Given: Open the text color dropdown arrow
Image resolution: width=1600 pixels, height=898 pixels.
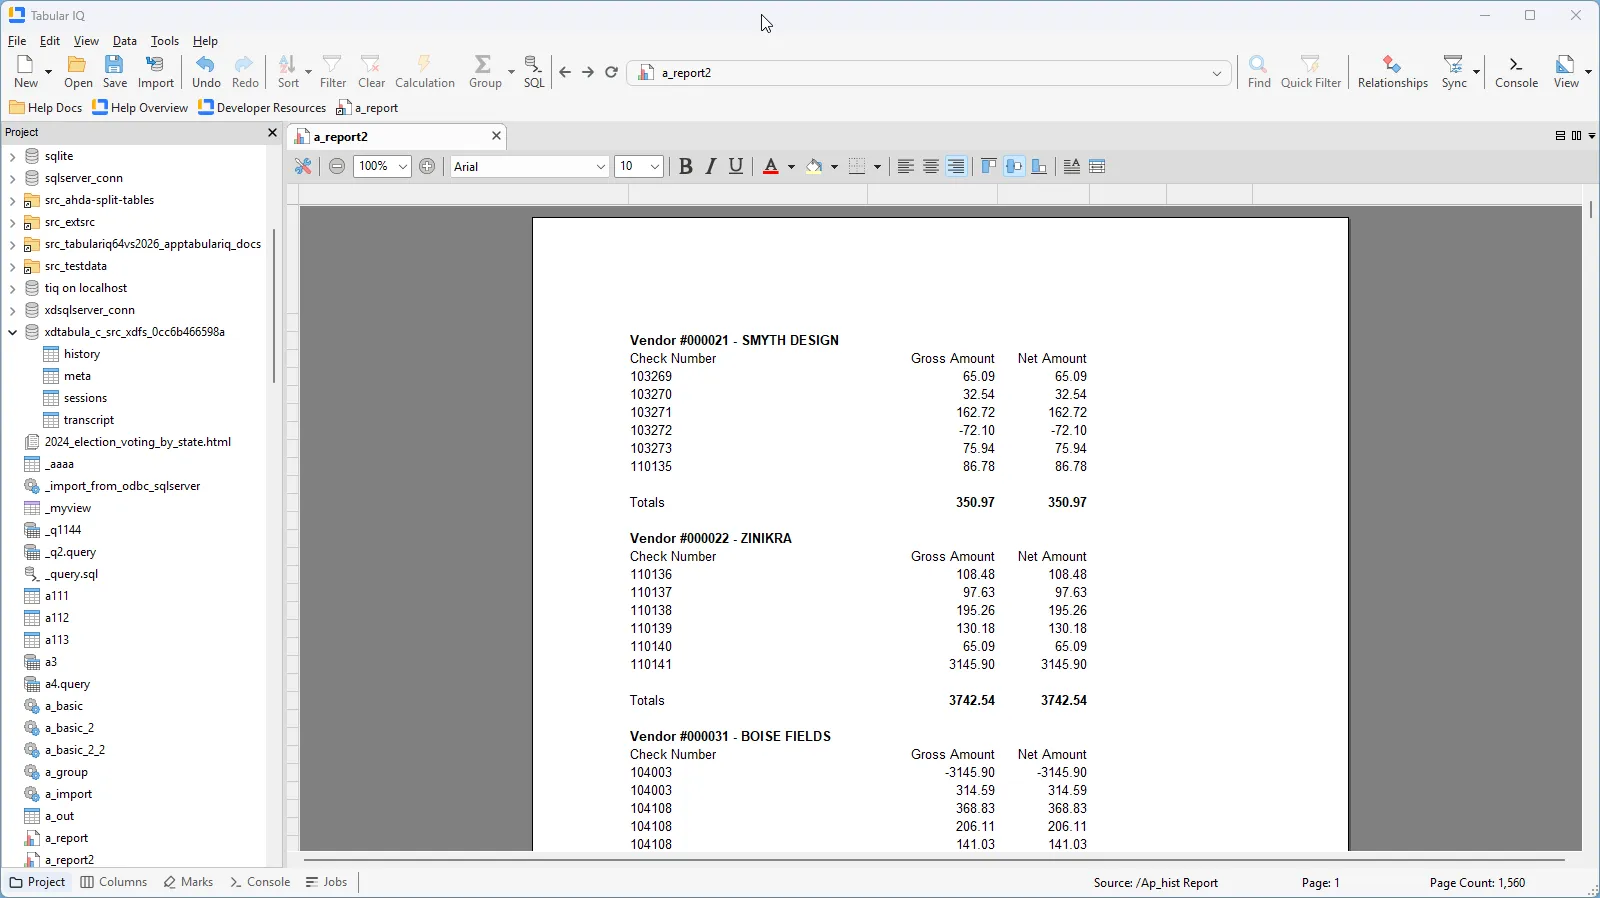Looking at the screenshot, I should pyautogui.click(x=792, y=166).
